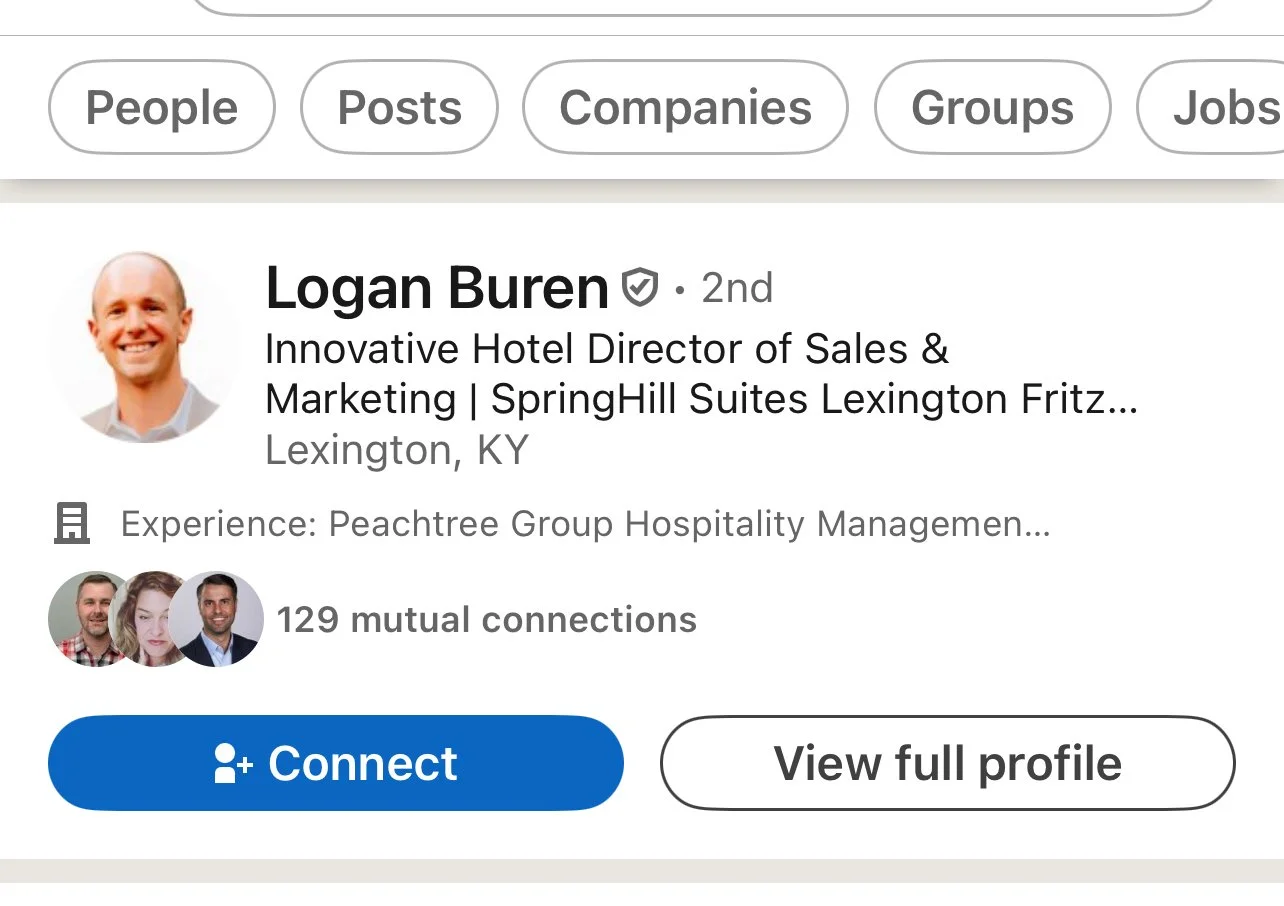Tap the middle mutual connection avatar
Image resolution: width=1284 pixels, height=906 pixels.
pyautogui.click(x=148, y=620)
